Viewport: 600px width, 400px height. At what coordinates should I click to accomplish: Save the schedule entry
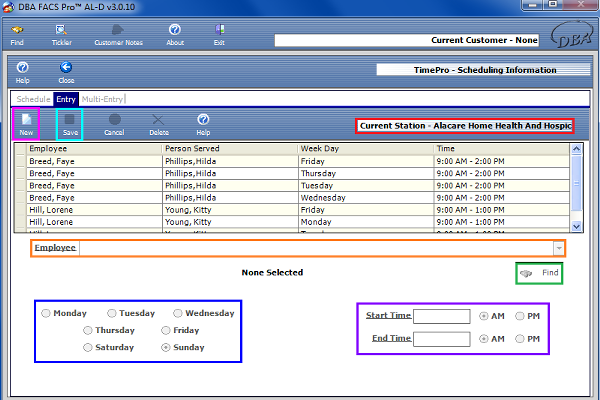point(70,124)
